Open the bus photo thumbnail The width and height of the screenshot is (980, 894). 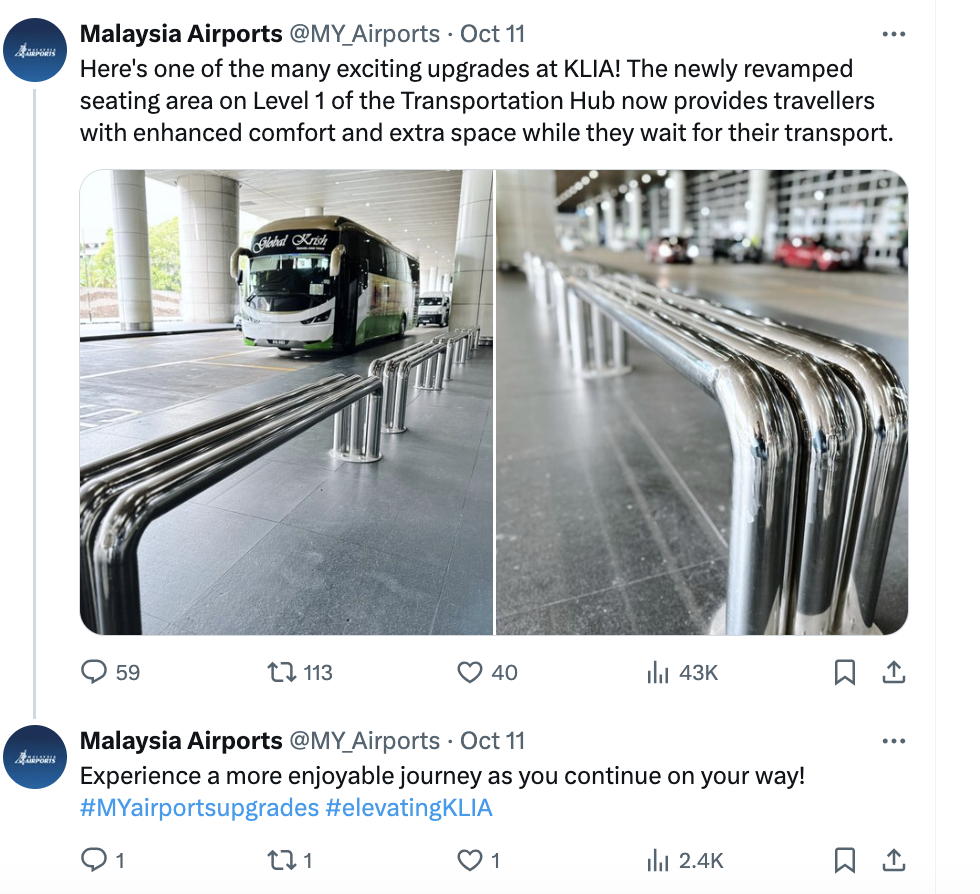coord(286,402)
